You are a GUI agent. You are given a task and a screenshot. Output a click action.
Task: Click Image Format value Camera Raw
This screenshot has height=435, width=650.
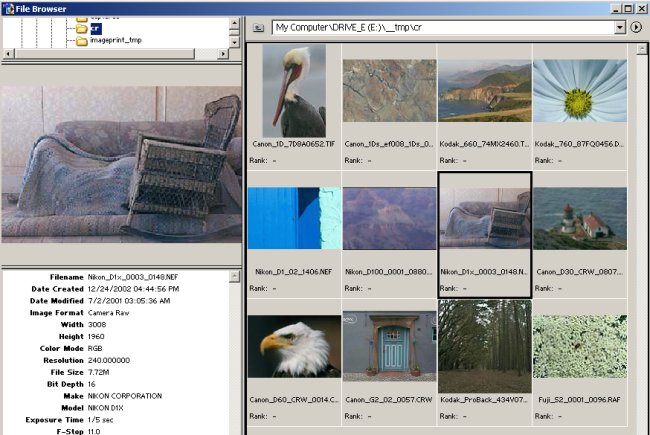coord(109,313)
